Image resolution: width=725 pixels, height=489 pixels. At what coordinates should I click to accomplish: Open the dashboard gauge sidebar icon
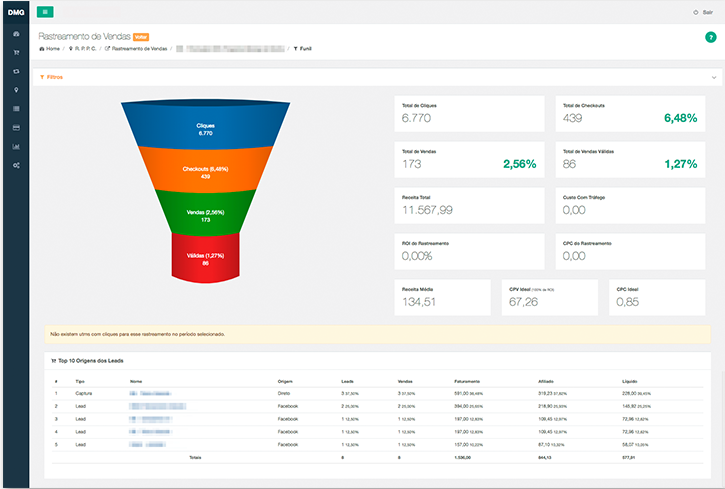click(x=15, y=35)
